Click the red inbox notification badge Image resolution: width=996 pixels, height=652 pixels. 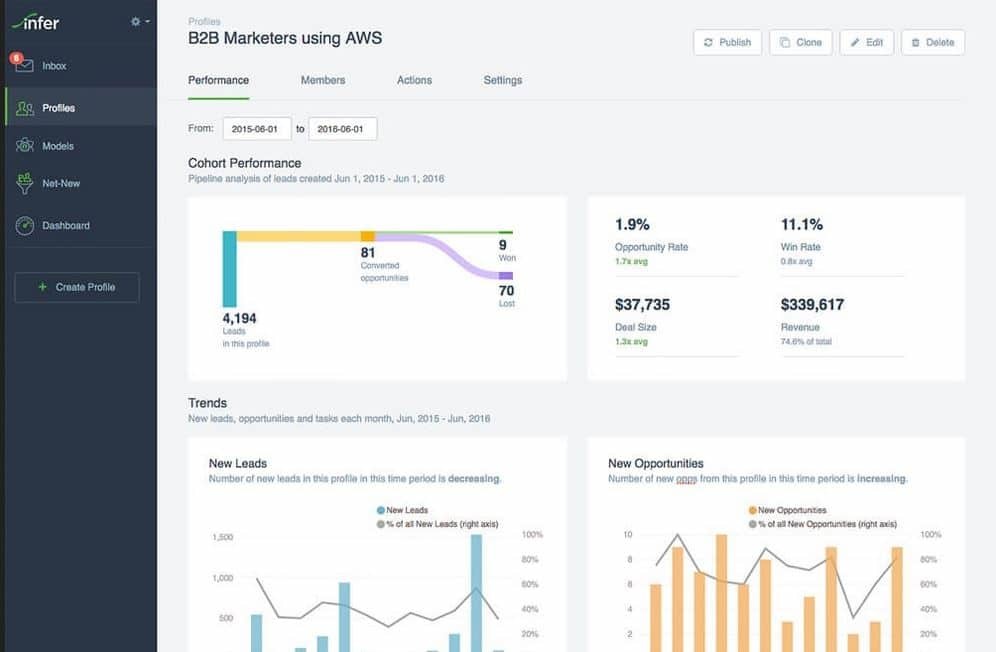pyautogui.click(x=16, y=58)
